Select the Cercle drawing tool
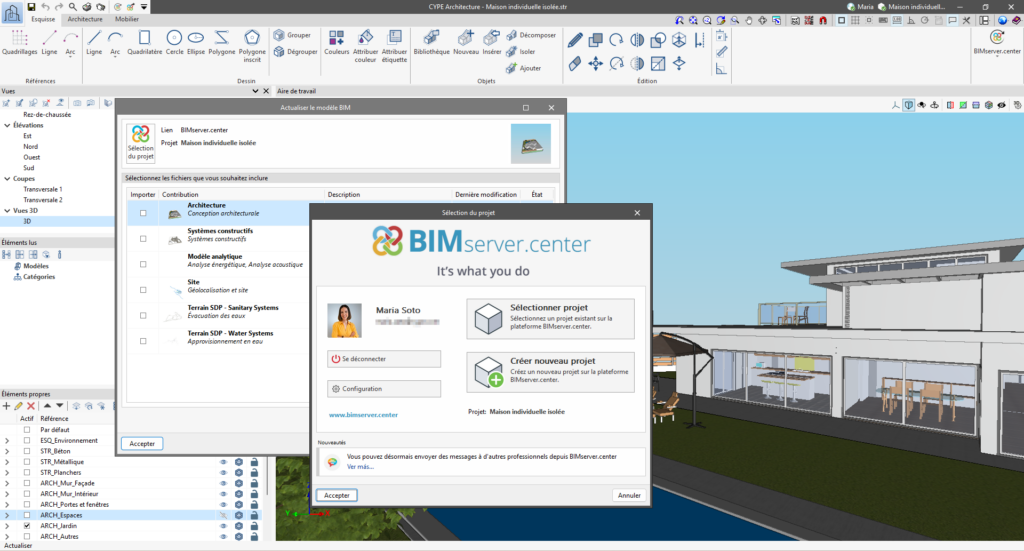1024x551 pixels. (x=174, y=42)
